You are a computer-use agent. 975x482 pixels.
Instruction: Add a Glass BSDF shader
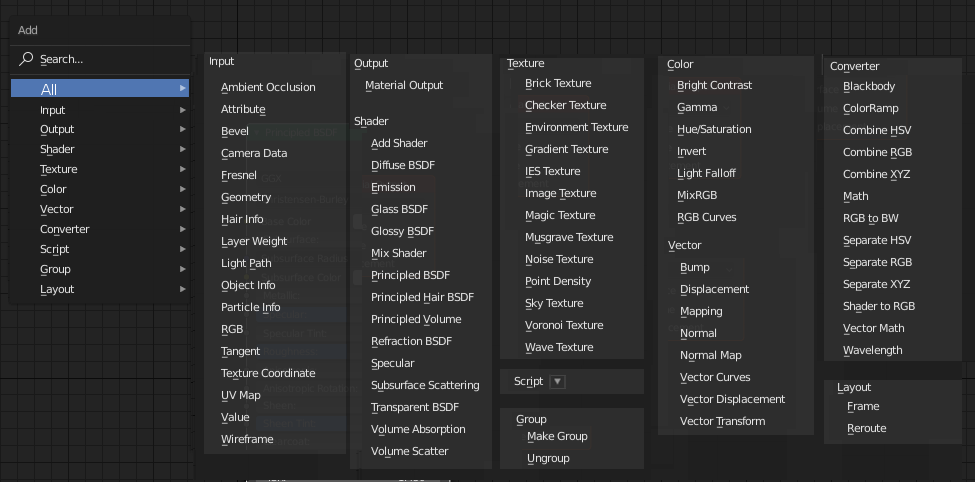(399, 210)
